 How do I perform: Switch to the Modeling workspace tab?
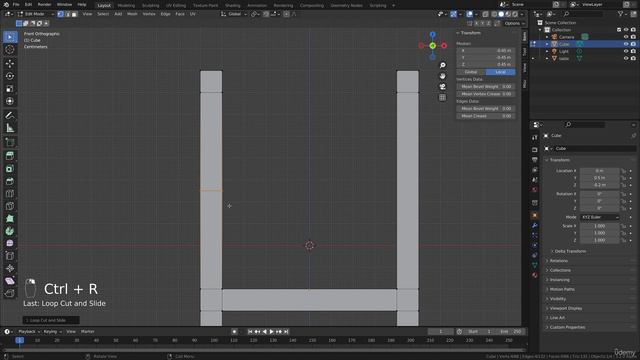point(126,5)
